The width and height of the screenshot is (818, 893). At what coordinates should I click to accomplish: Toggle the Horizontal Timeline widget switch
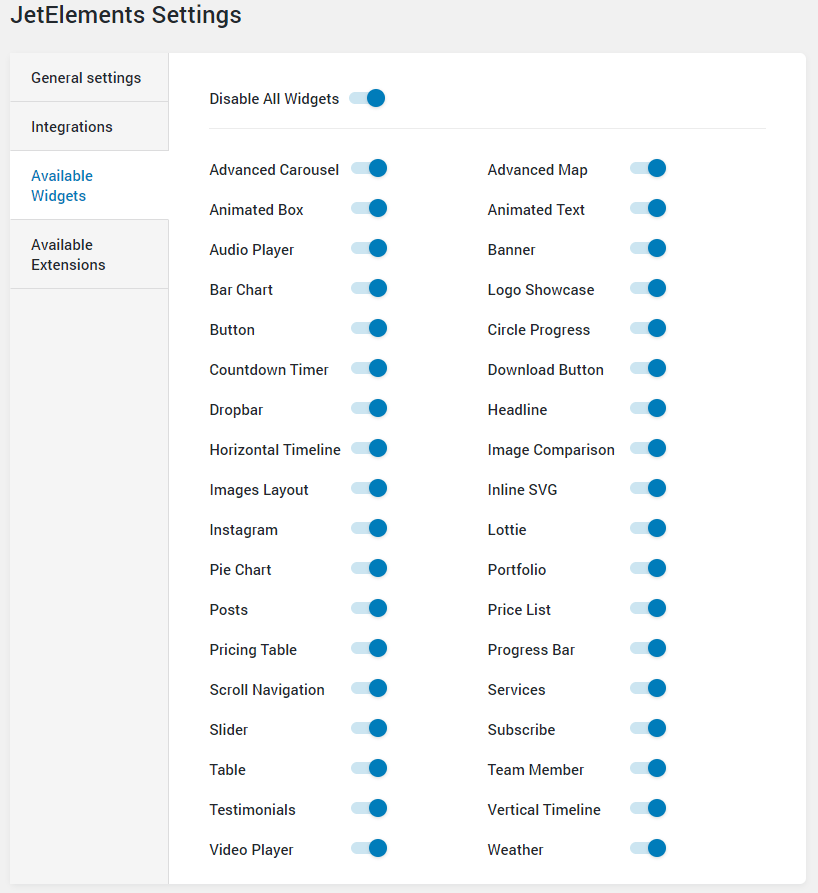point(368,449)
